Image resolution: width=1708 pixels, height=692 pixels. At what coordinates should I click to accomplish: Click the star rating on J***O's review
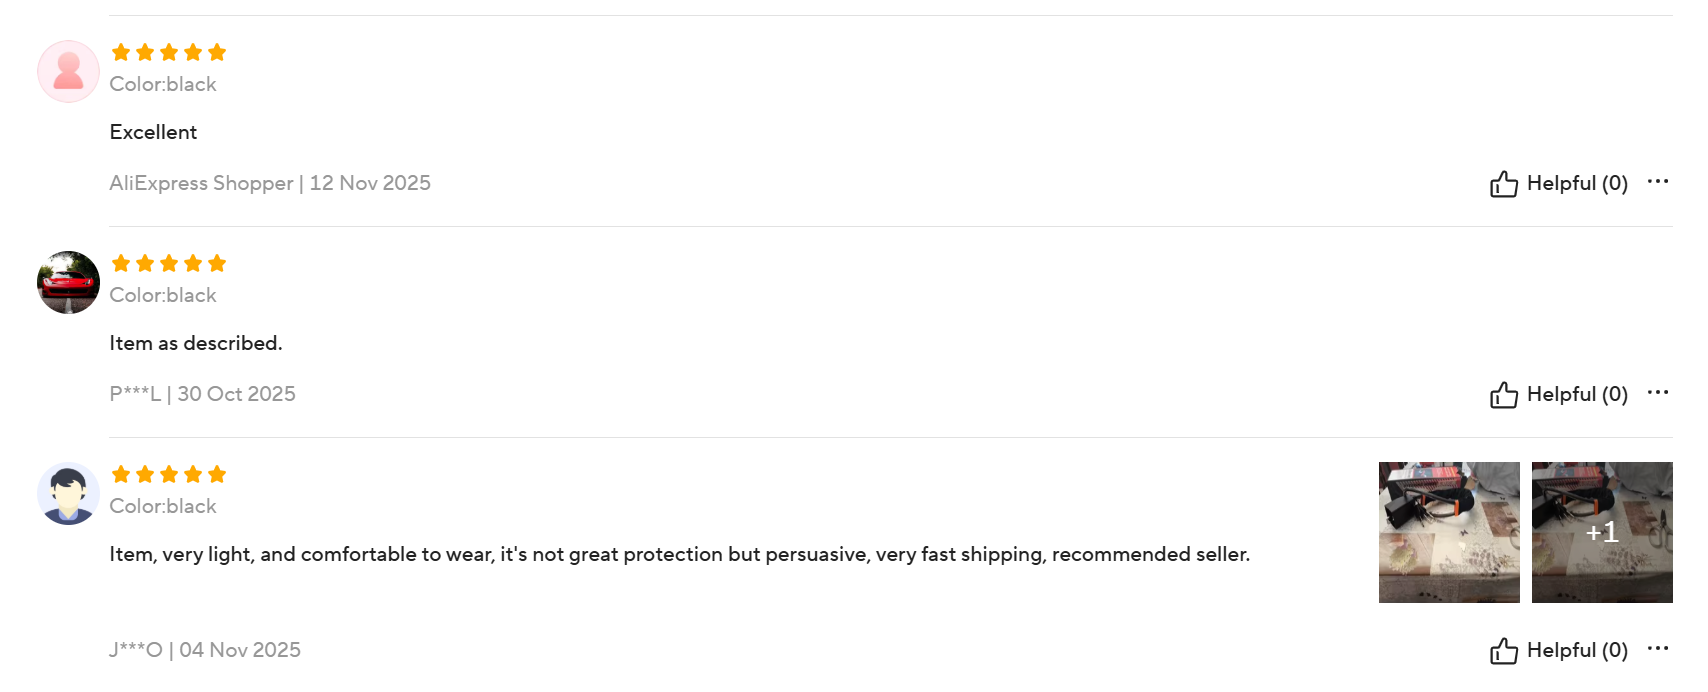pyautogui.click(x=169, y=474)
